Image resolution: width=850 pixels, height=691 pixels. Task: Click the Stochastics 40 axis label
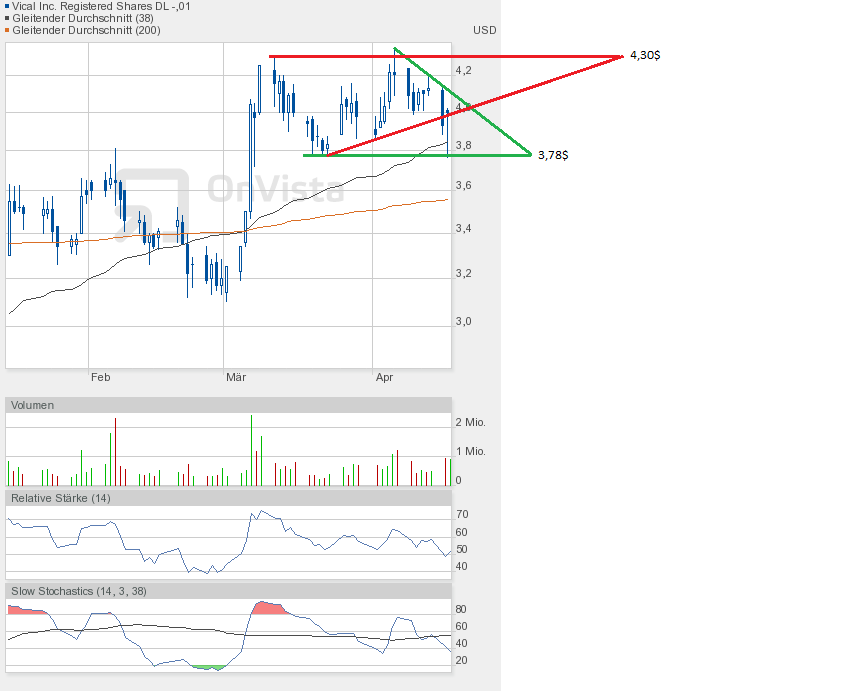(x=461, y=643)
